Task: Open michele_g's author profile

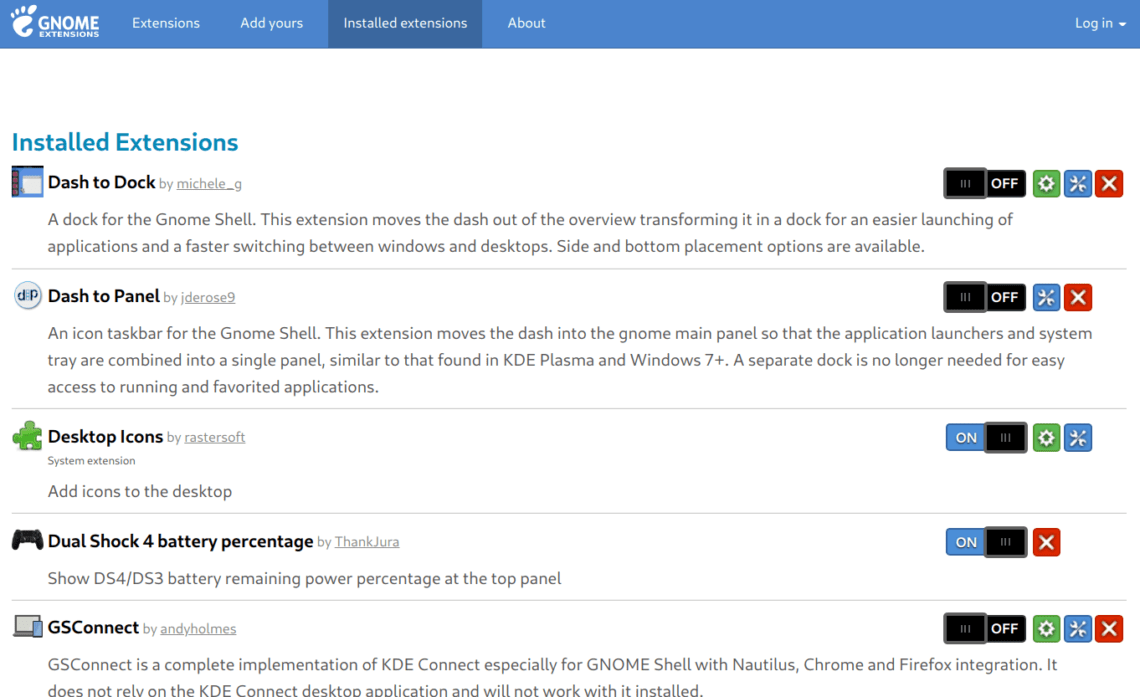Action: click(209, 183)
